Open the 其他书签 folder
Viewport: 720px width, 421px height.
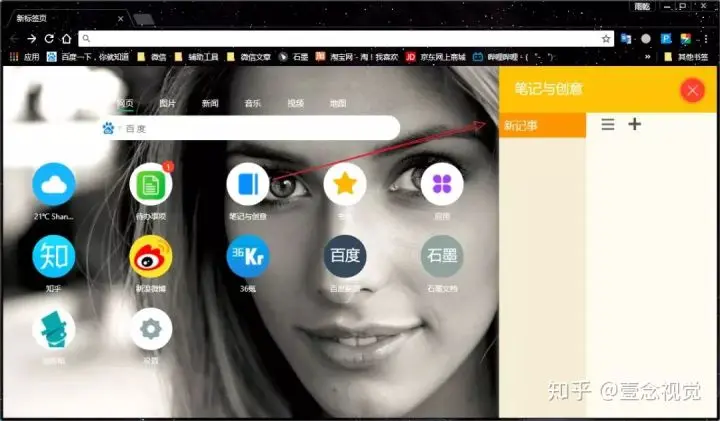(686, 57)
